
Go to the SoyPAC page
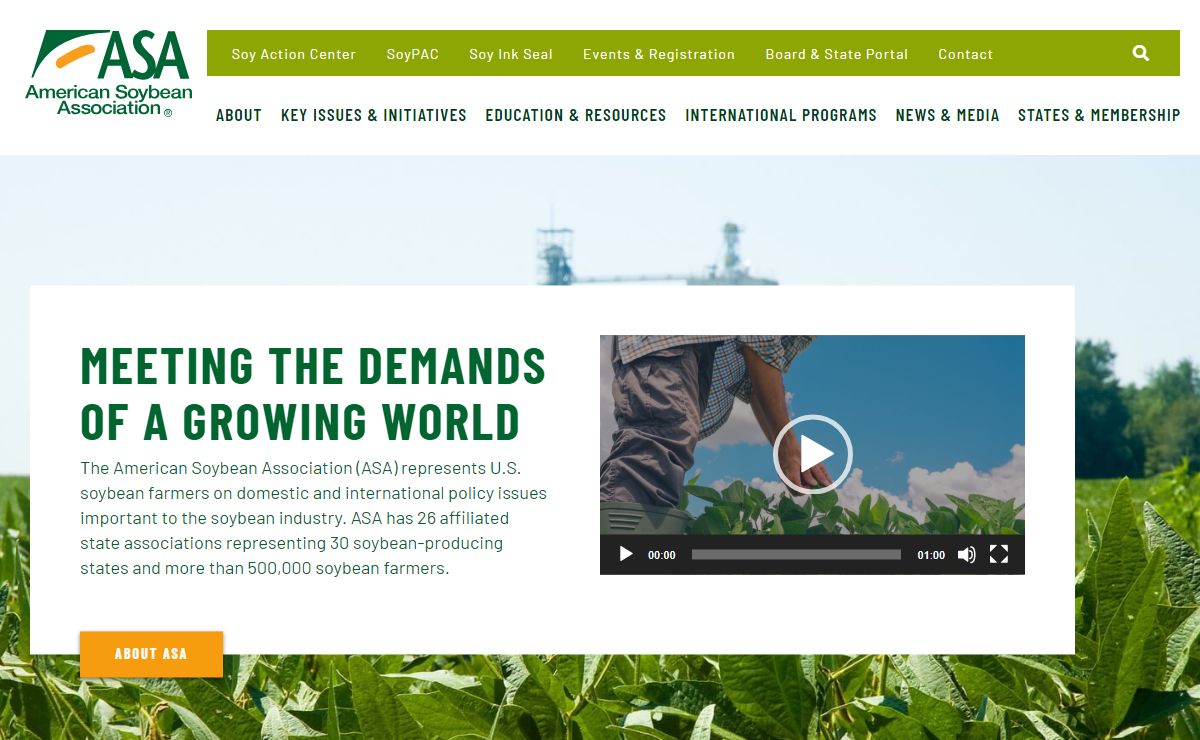(413, 54)
